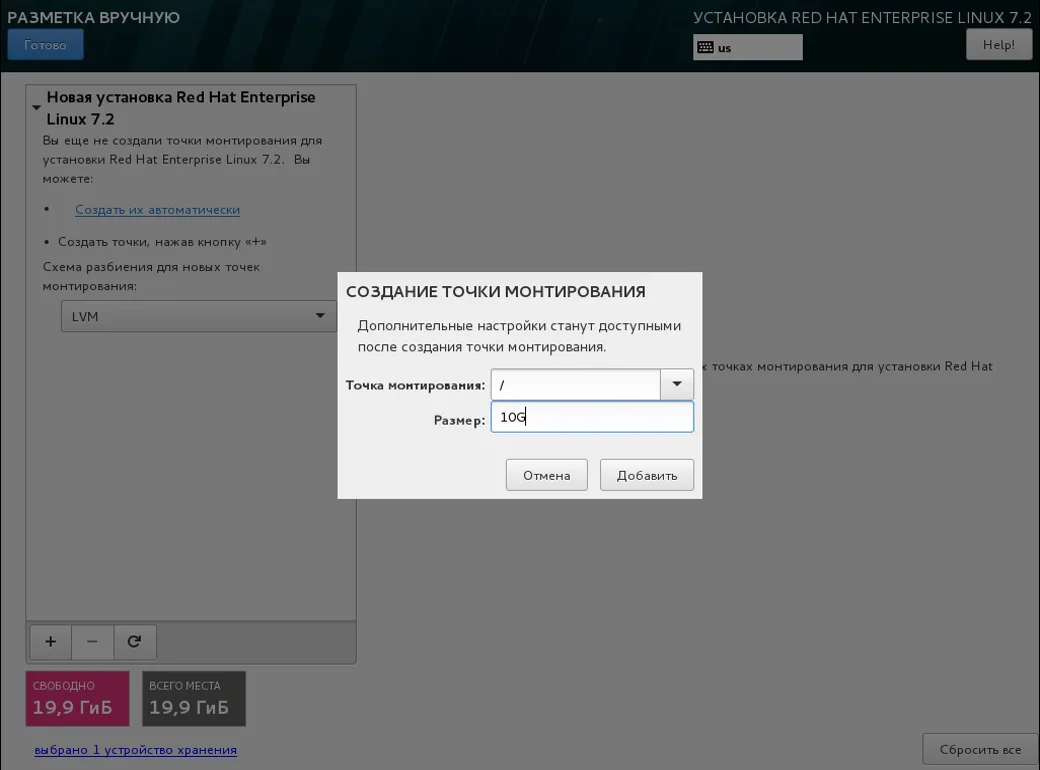Click the УСТАНОВКА RED HAT ENTERPRISE LINUX 7.2 title

(x=862, y=18)
